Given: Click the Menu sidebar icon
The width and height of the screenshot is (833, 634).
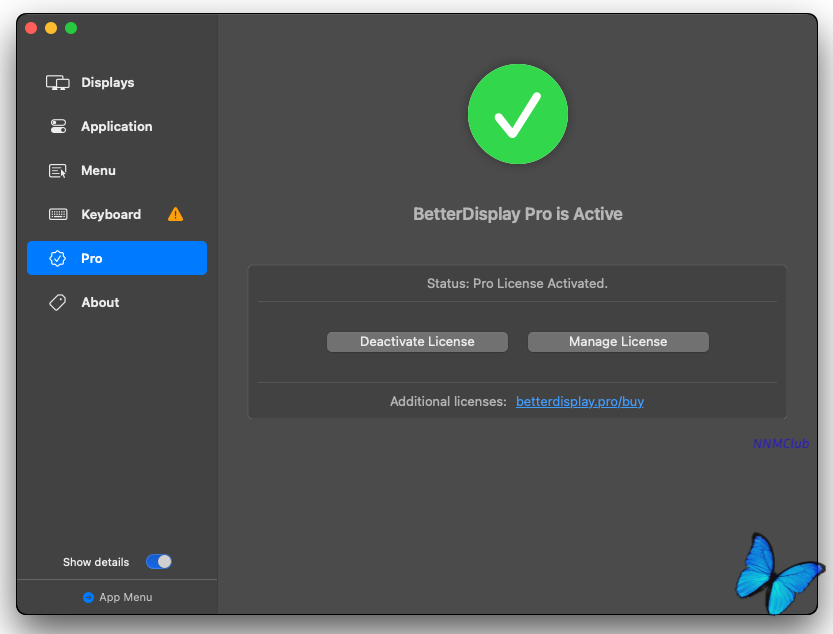Looking at the screenshot, I should [58, 171].
